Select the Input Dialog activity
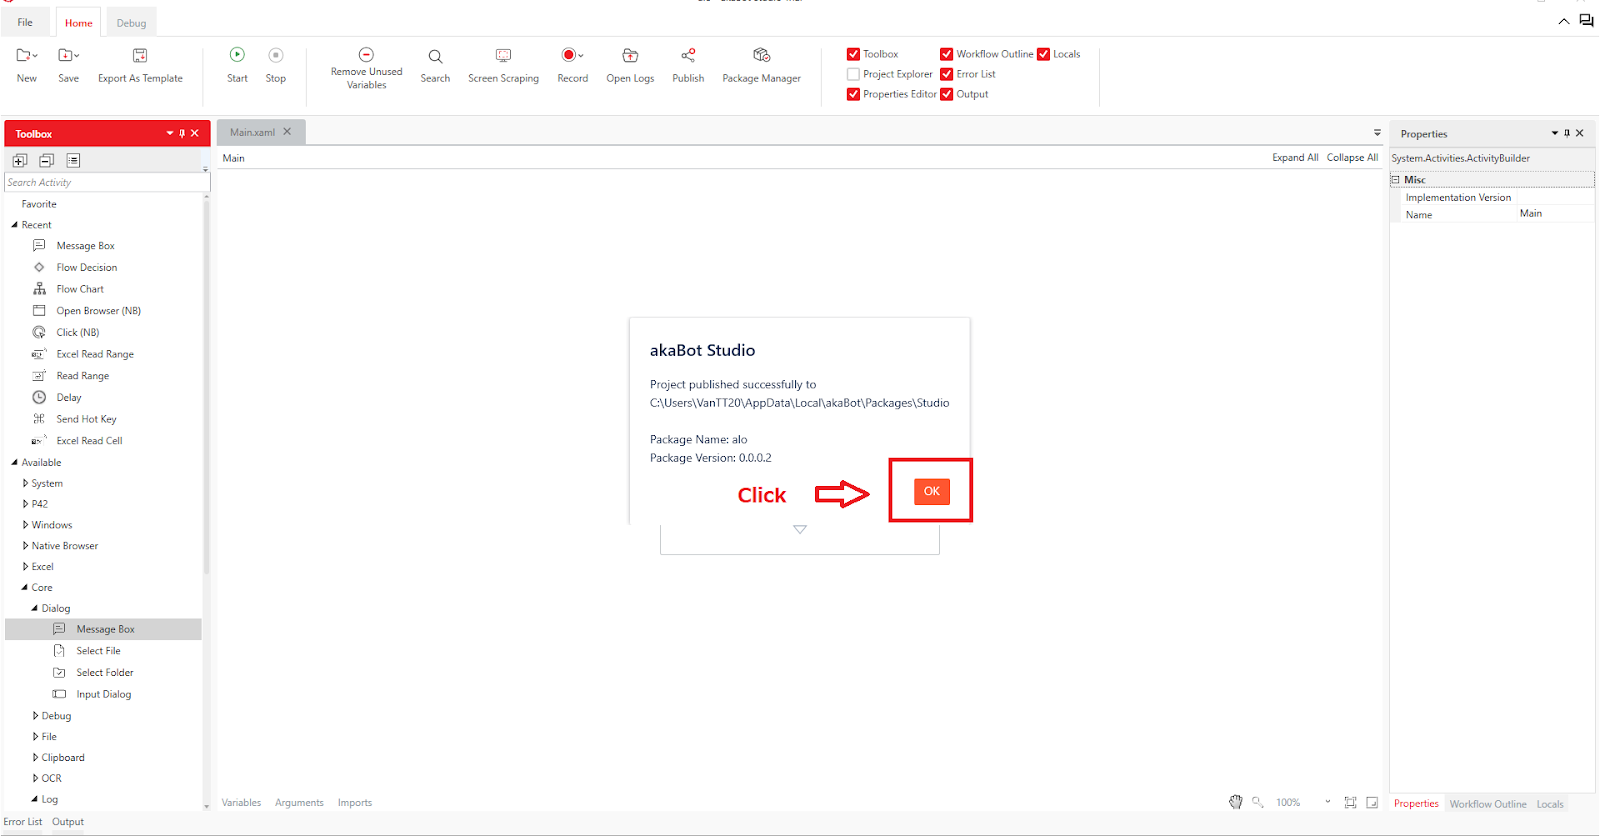This screenshot has width=1600, height=836. click(103, 694)
